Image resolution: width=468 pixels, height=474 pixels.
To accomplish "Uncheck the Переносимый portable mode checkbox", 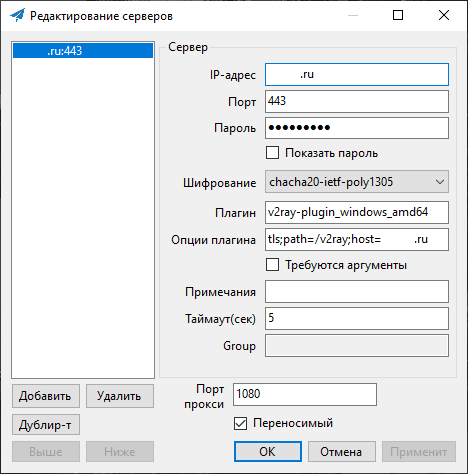I will (240, 423).
